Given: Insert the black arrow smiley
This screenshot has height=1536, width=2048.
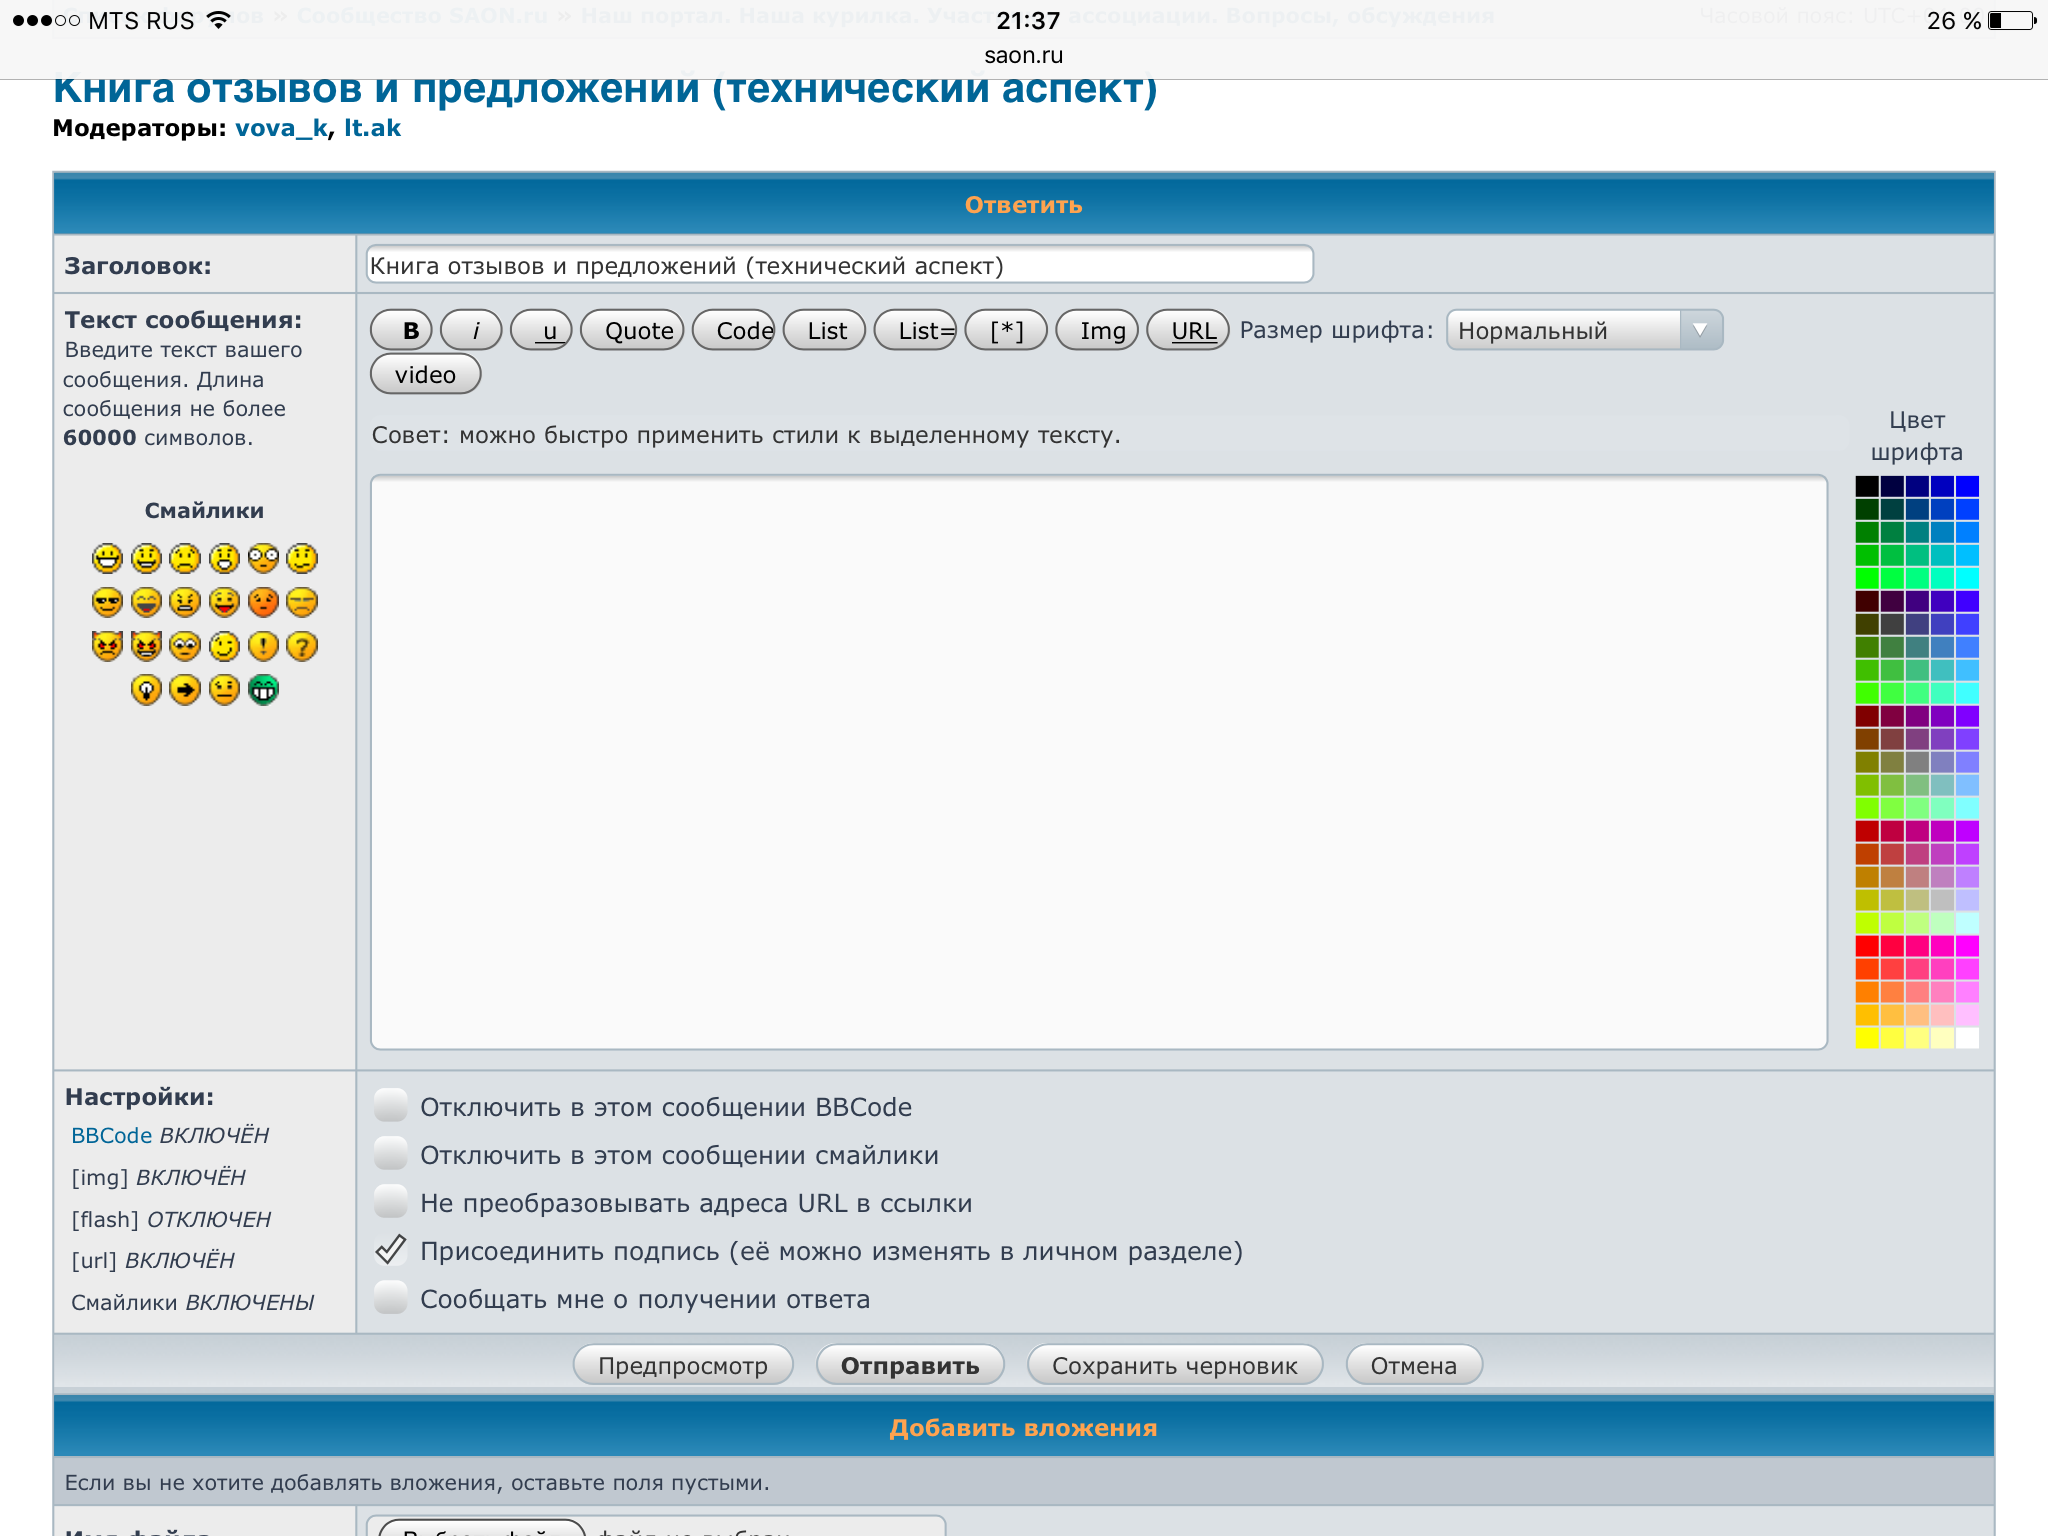Looking at the screenshot, I should [x=185, y=690].
